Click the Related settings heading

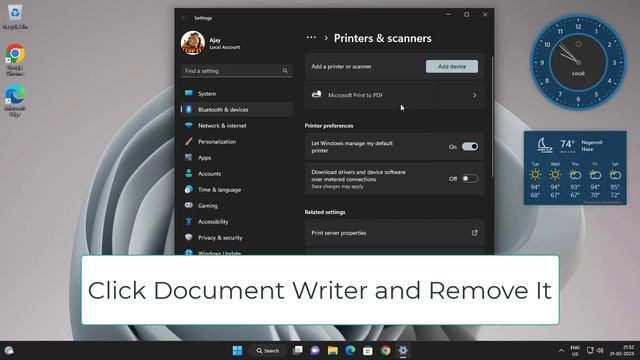pos(325,212)
